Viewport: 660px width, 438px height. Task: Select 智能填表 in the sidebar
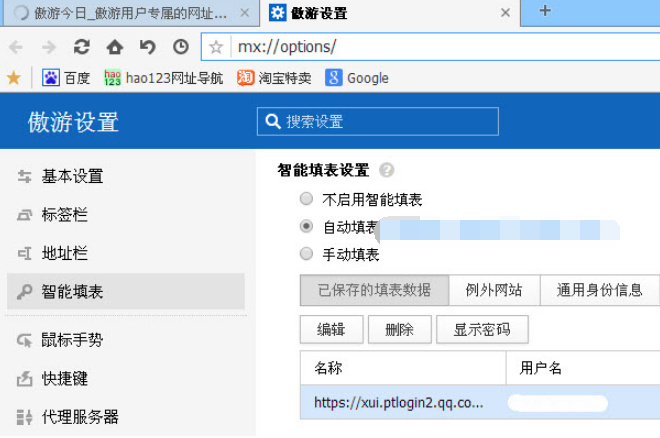point(126,292)
